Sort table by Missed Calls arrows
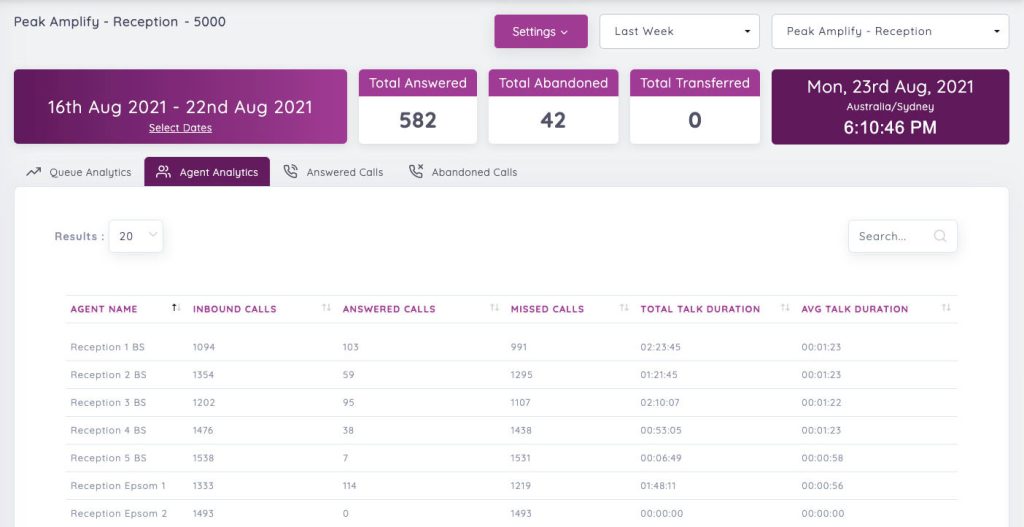Viewport: 1024px width, 527px height. tap(624, 308)
